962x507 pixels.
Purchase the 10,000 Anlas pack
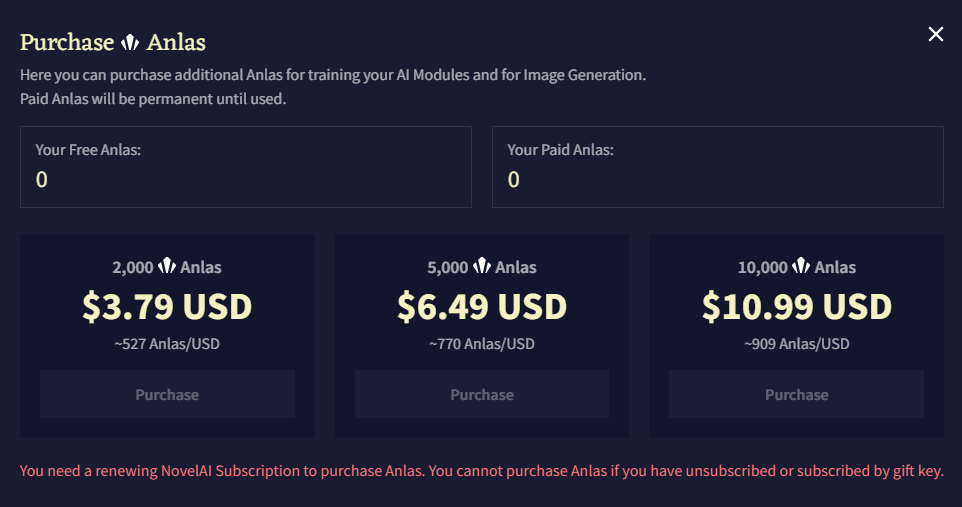point(796,394)
